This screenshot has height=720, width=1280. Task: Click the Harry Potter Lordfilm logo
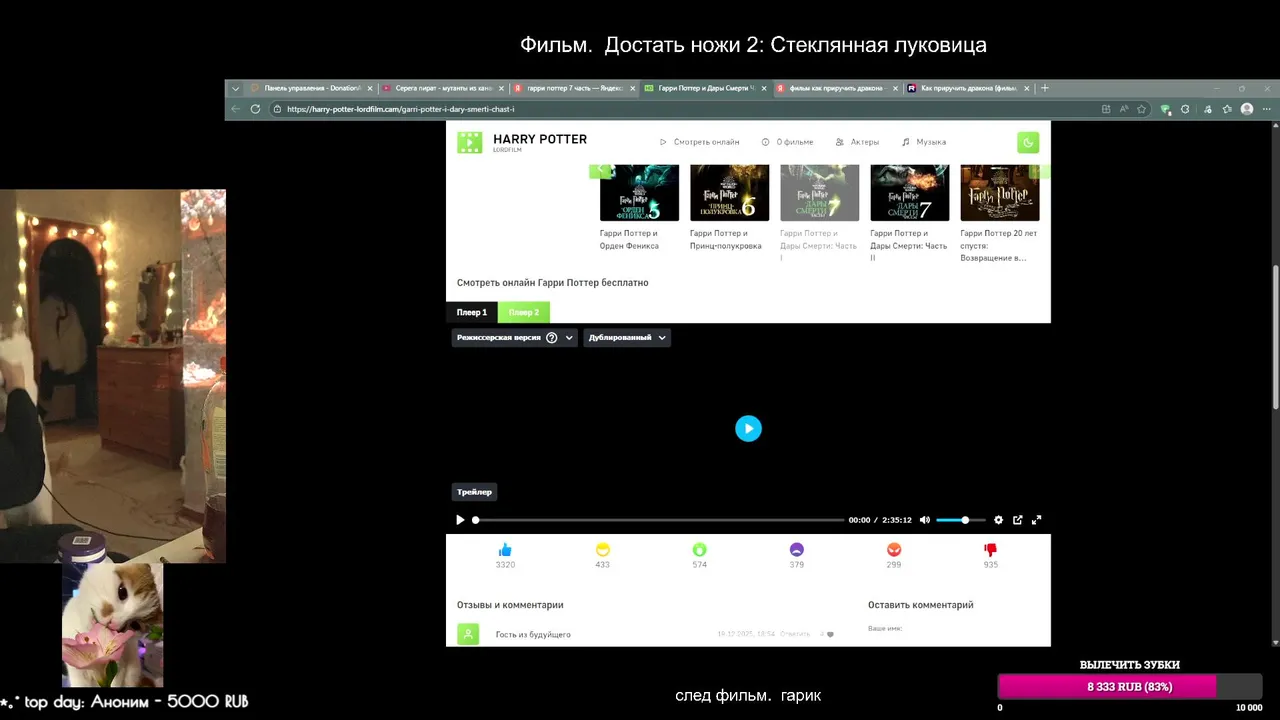click(522, 142)
